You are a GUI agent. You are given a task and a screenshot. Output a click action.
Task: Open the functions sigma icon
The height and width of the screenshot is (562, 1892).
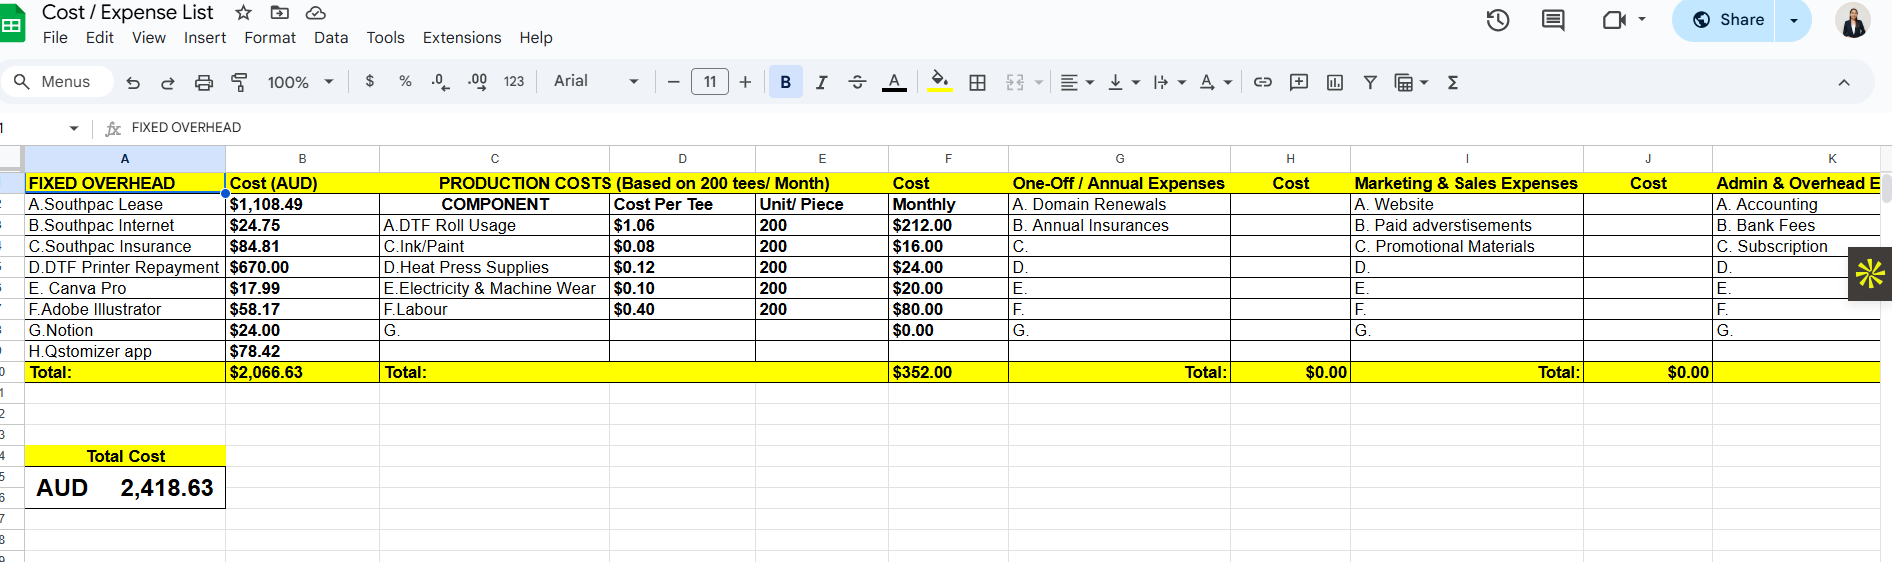coord(1453,83)
